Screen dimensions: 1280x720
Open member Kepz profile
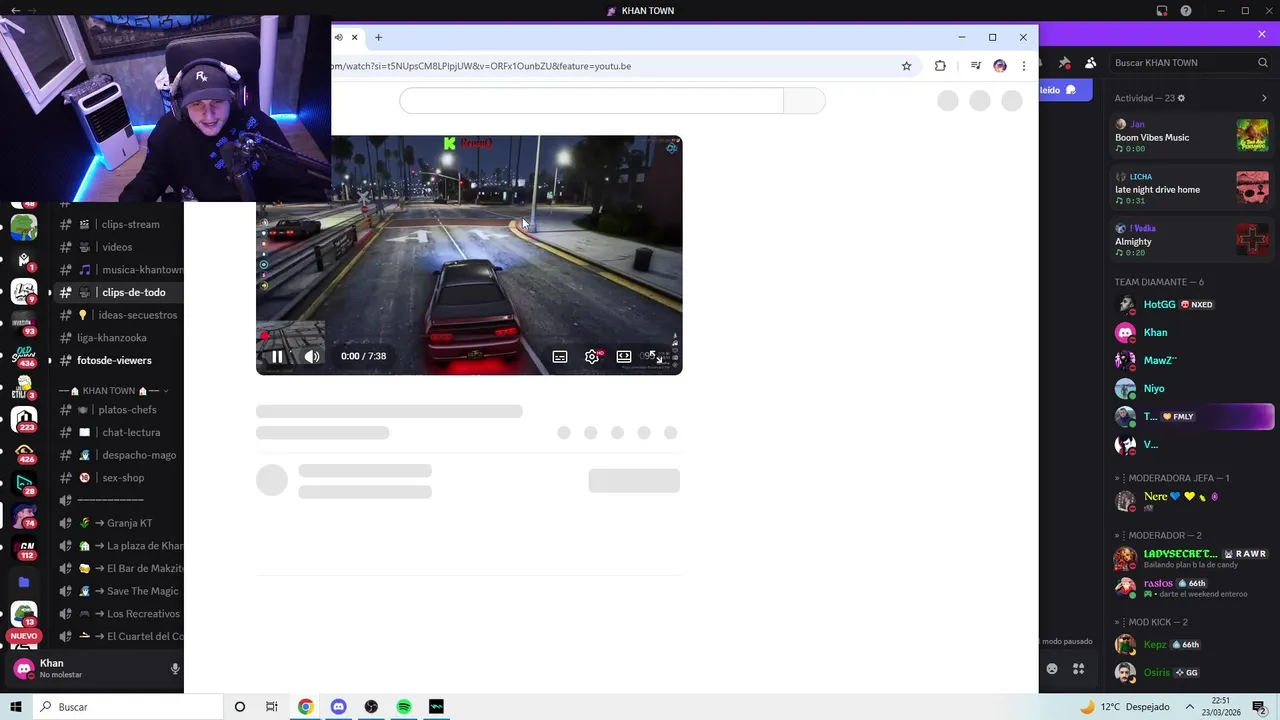point(1192,644)
